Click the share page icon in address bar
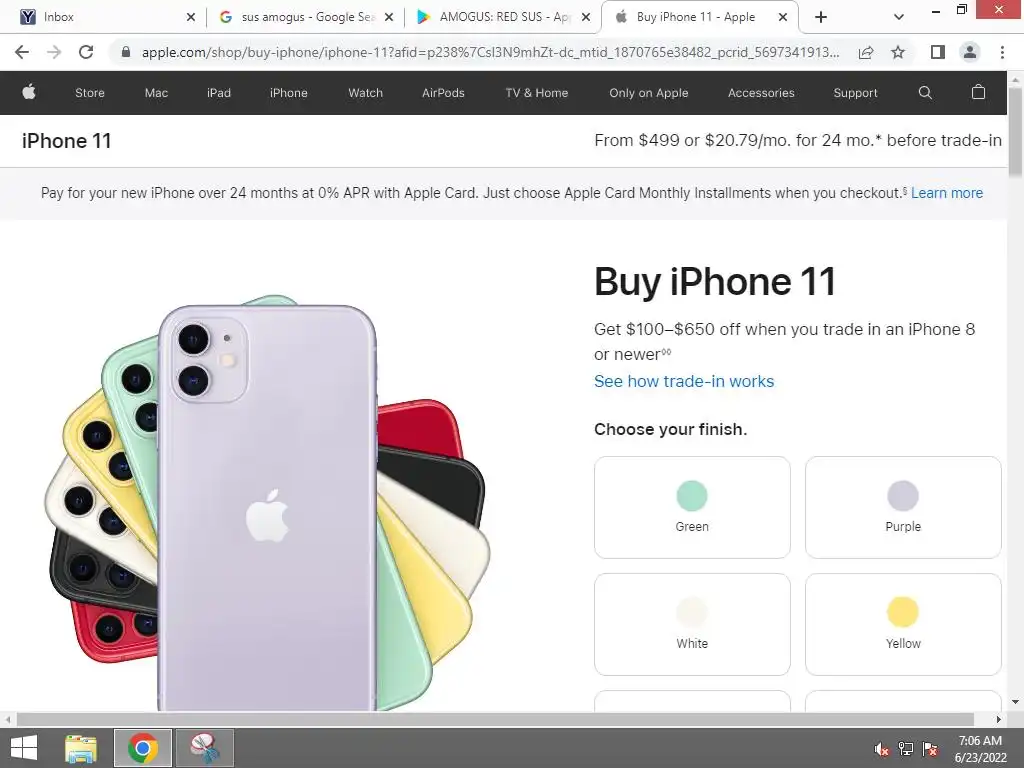This screenshot has width=1024, height=768. [866, 52]
